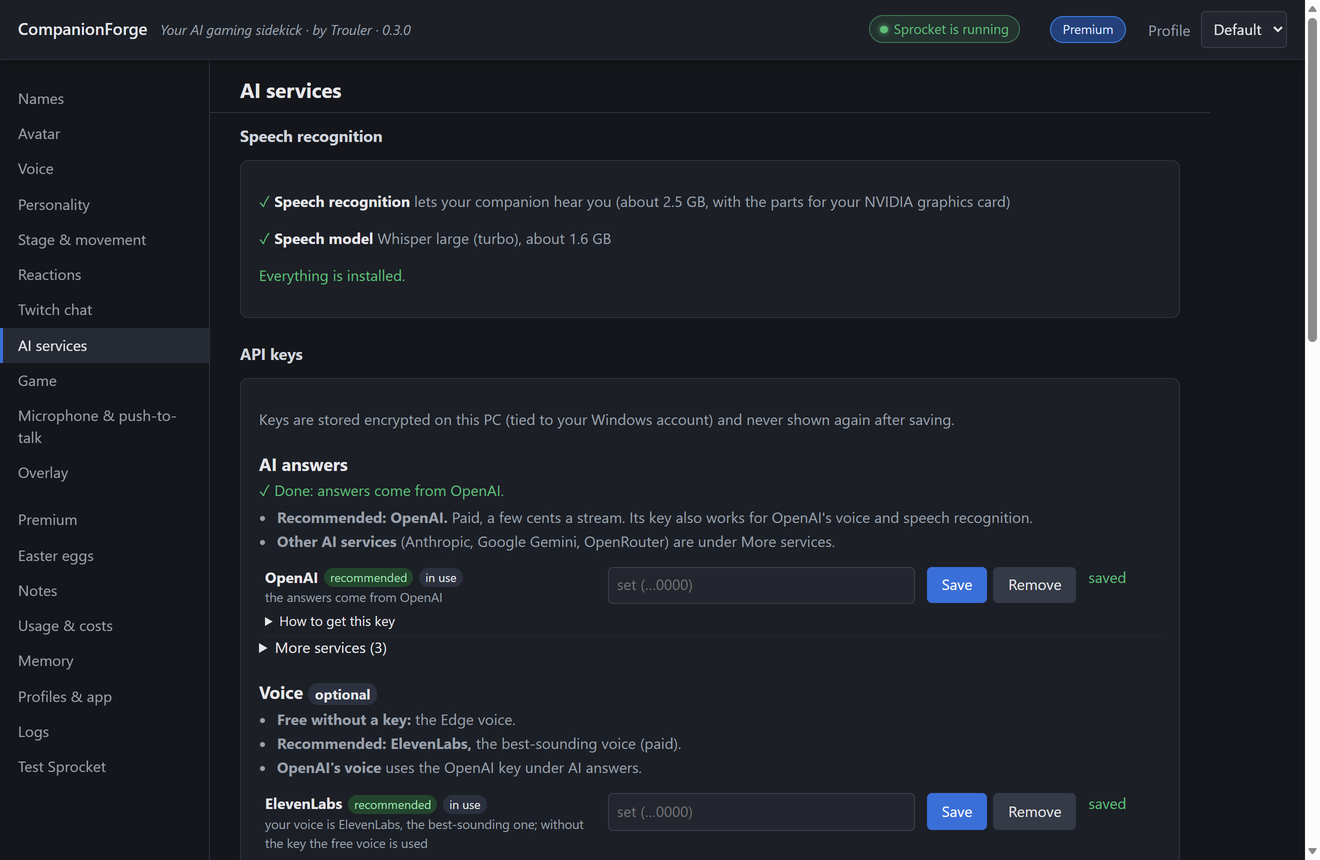Viewport: 1320px width, 860px height.
Task: Open Twitch chat settings
Action: (104, 310)
